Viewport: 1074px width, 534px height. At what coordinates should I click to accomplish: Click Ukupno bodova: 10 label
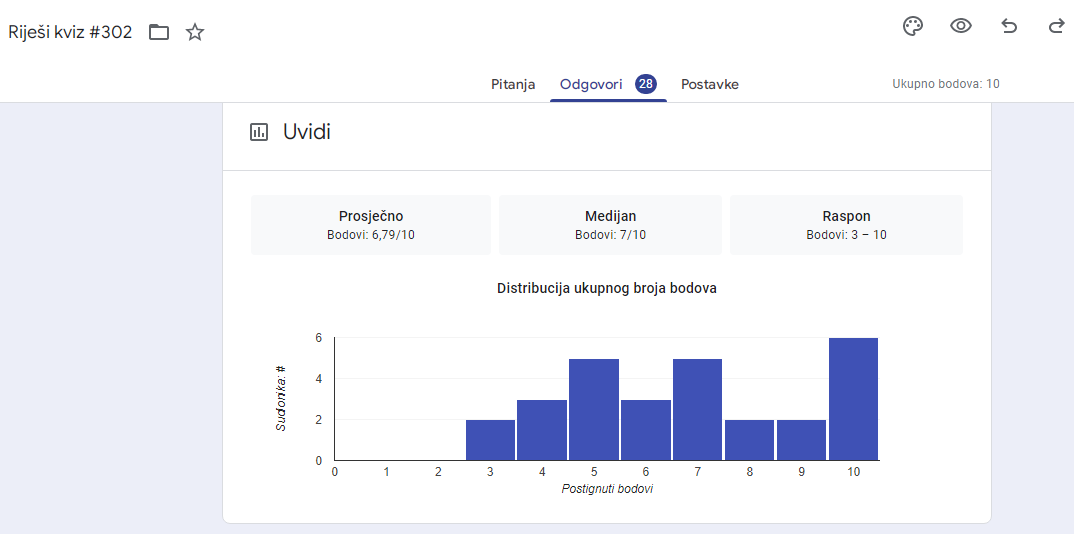pos(946,84)
